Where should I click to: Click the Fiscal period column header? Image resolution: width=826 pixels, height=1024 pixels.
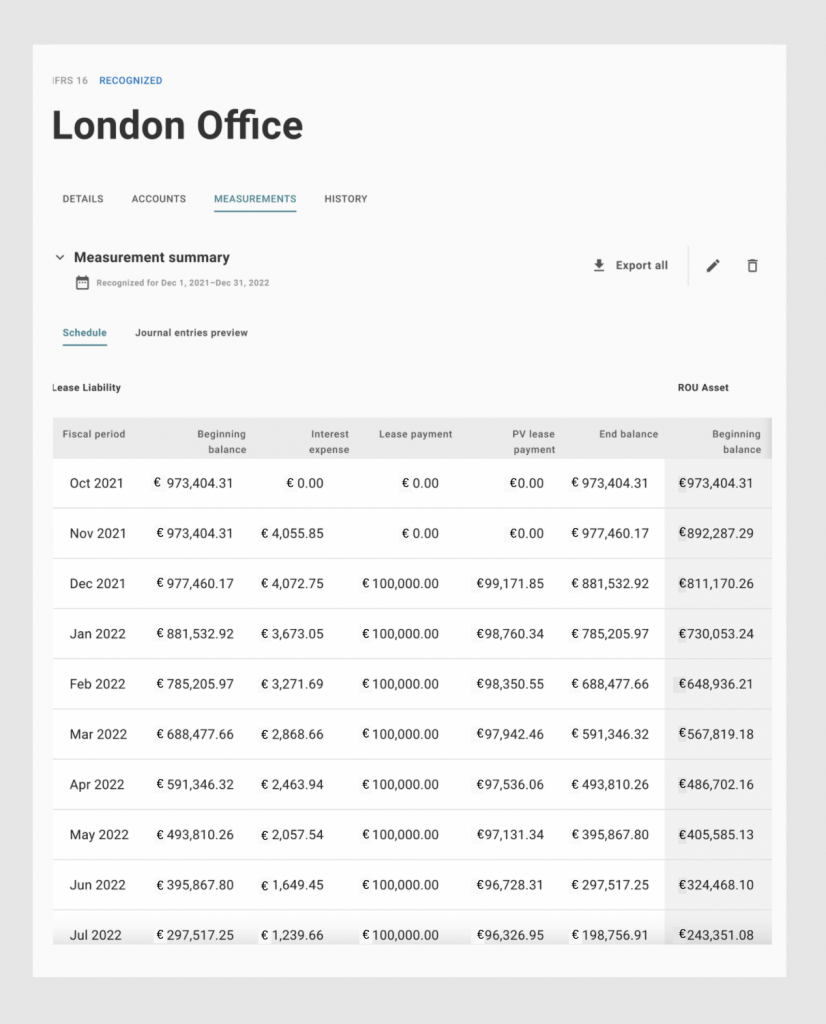click(x=94, y=434)
